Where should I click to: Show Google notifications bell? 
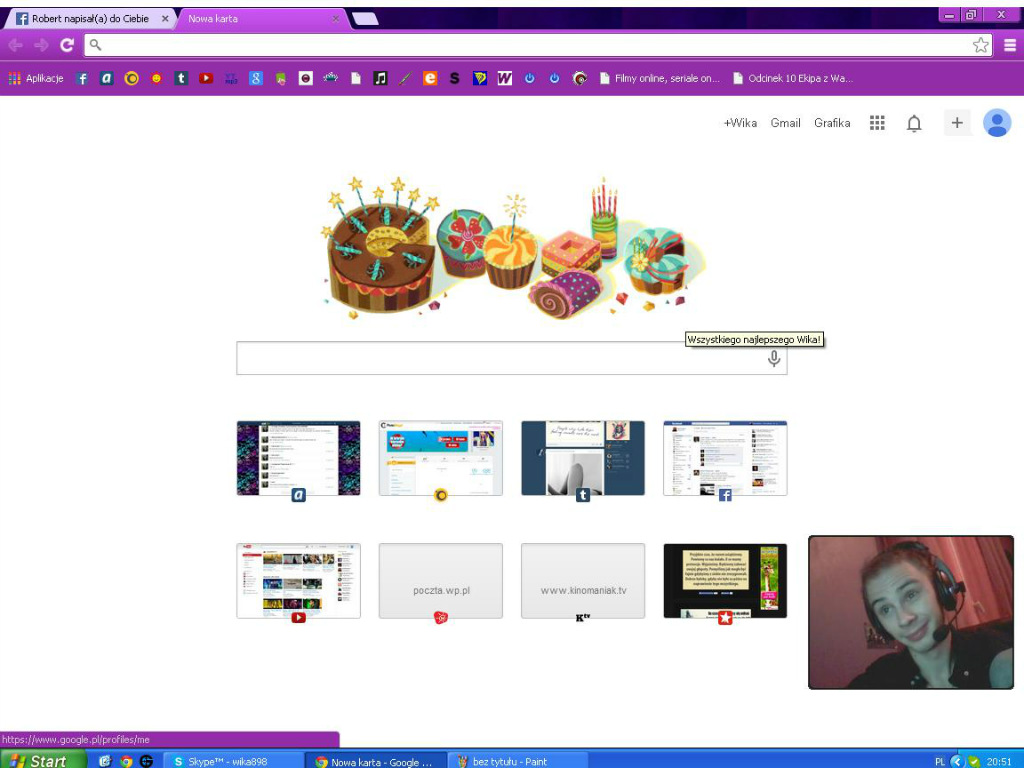[914, 123]
